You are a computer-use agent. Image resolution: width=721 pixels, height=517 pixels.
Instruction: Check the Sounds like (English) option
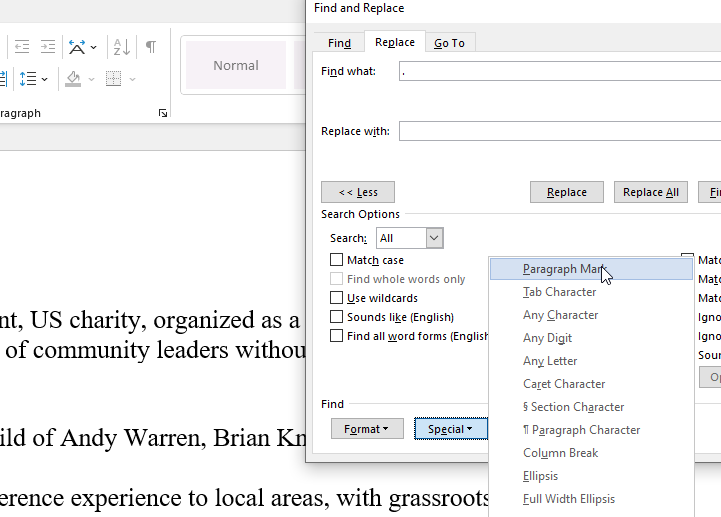(337, 317)
